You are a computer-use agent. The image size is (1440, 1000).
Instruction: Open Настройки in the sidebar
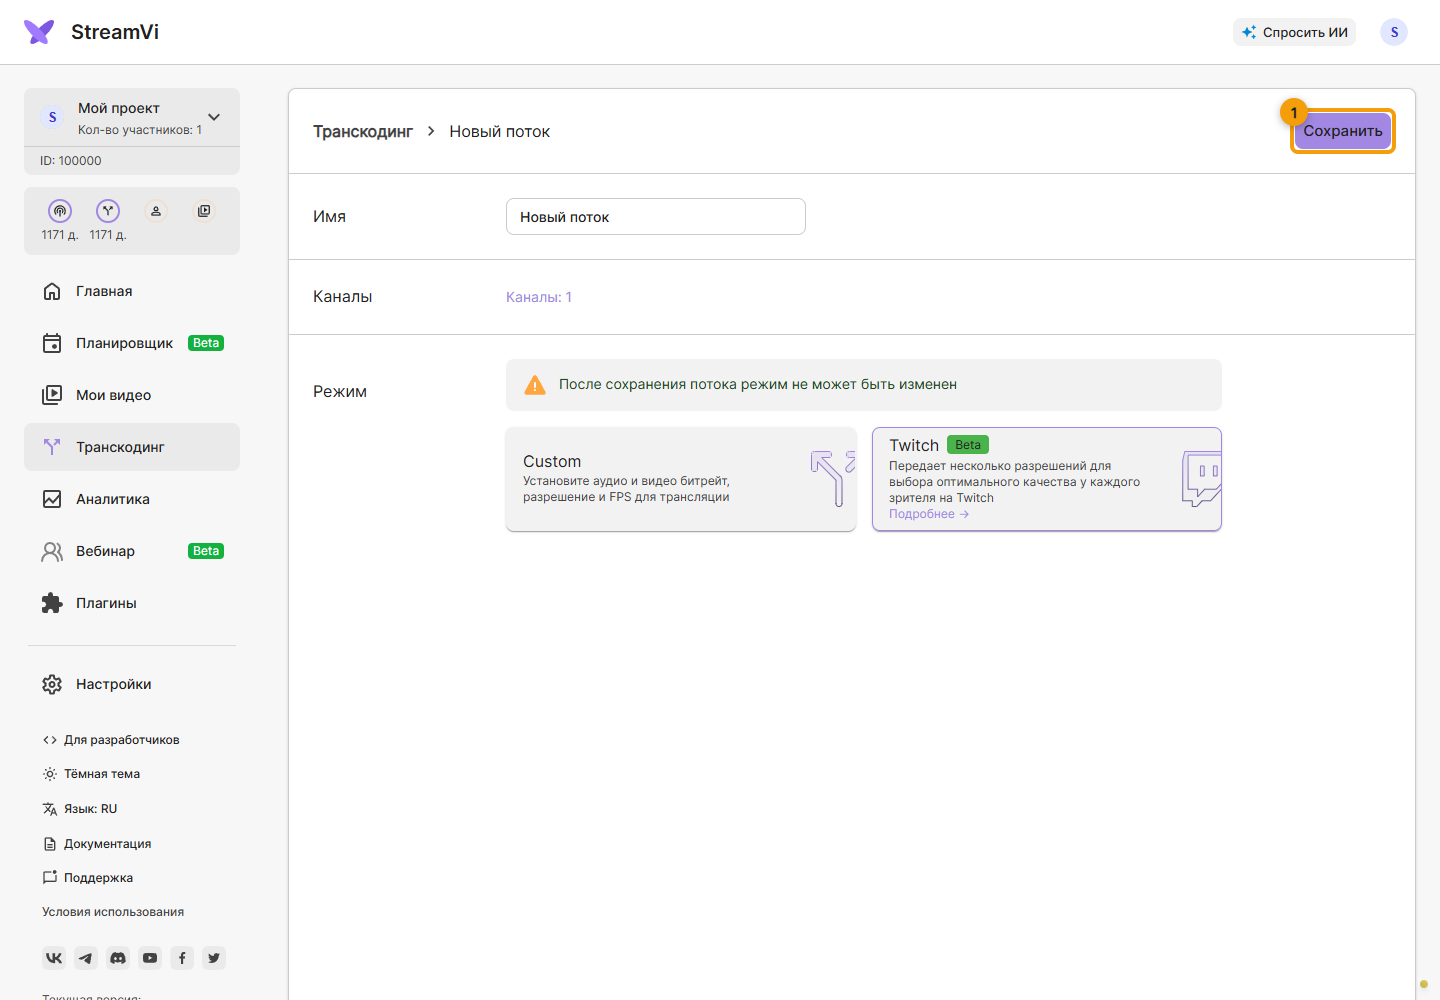[x=132, y=684]
